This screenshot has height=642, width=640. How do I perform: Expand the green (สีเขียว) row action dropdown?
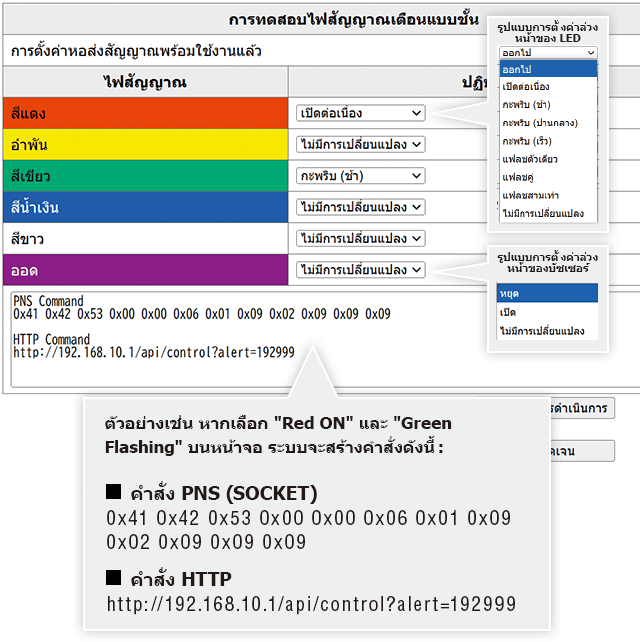pos(360,176)
